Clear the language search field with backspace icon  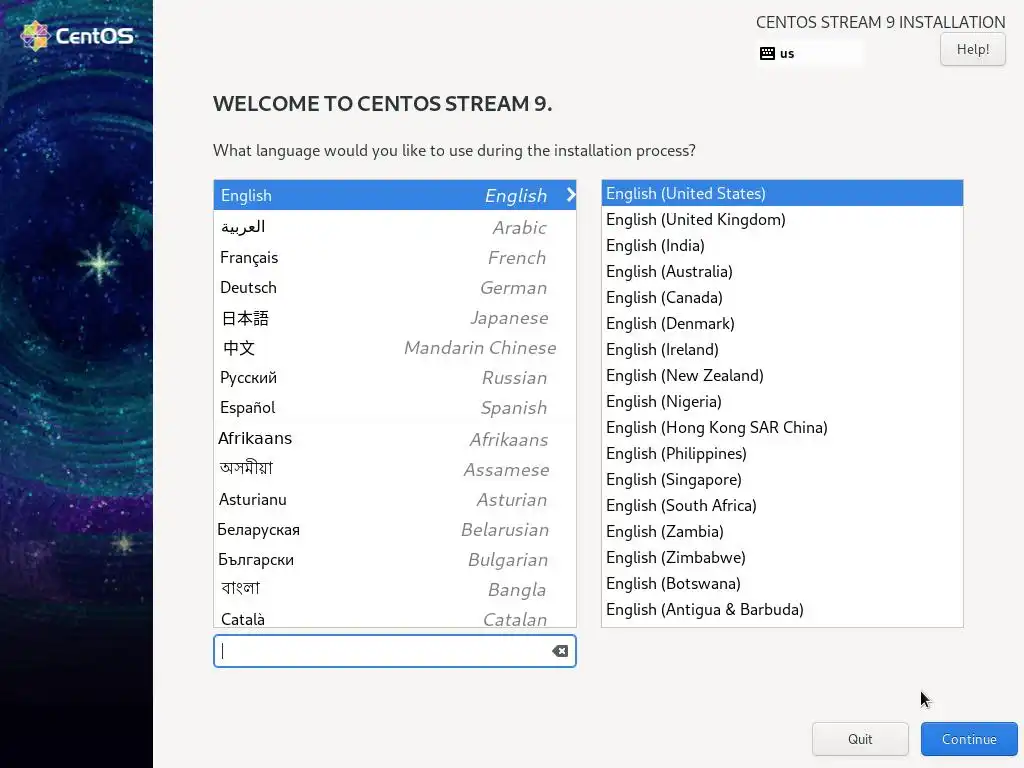coord(560,651)
